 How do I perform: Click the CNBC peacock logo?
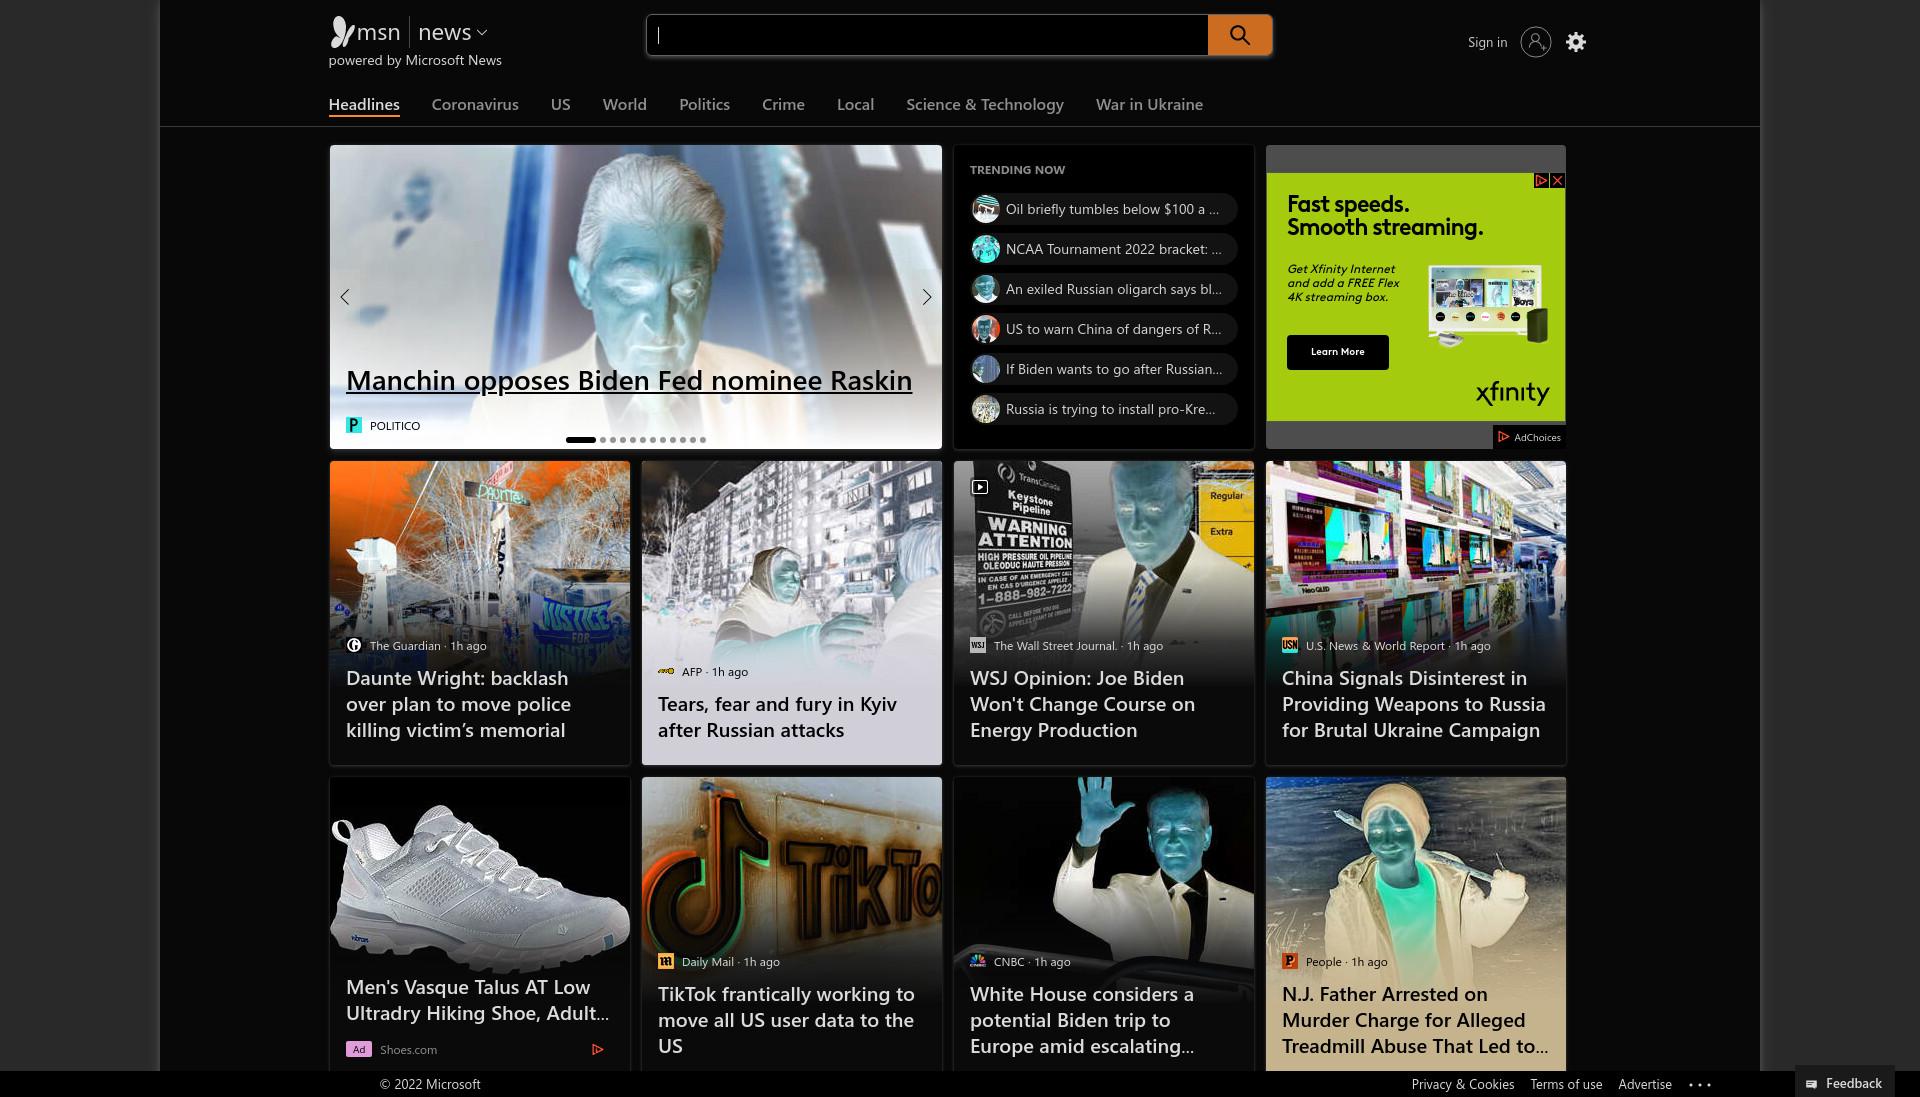pos(978,961)
